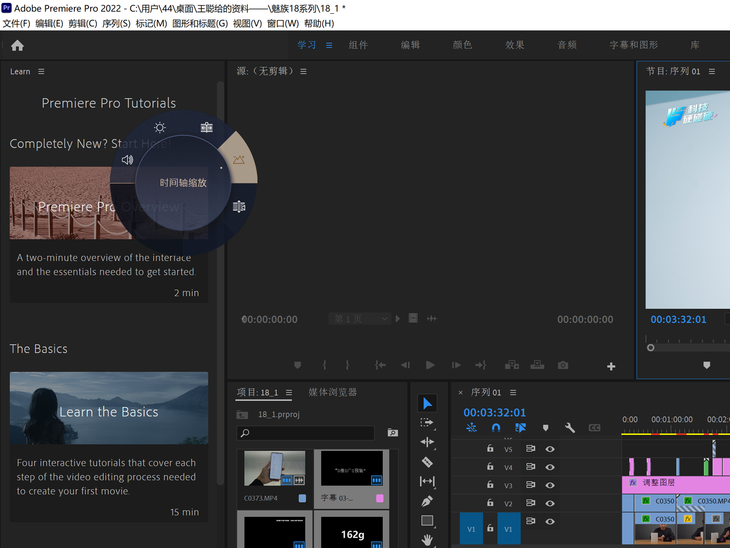Screen dimensions: 730x548
Task: Select the Razor tool
Action: pyautogui.click(x=427, y=461)
